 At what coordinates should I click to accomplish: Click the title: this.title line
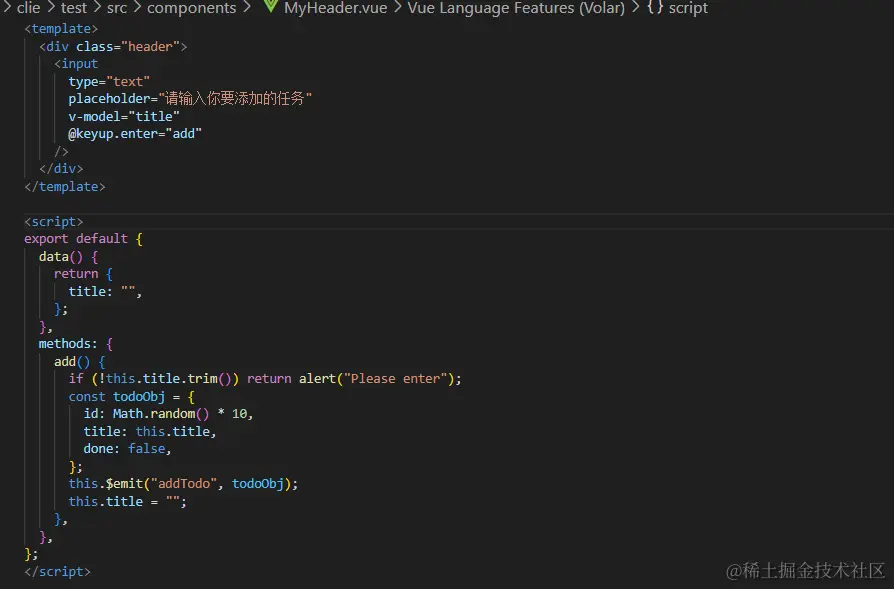pos(150,432)
